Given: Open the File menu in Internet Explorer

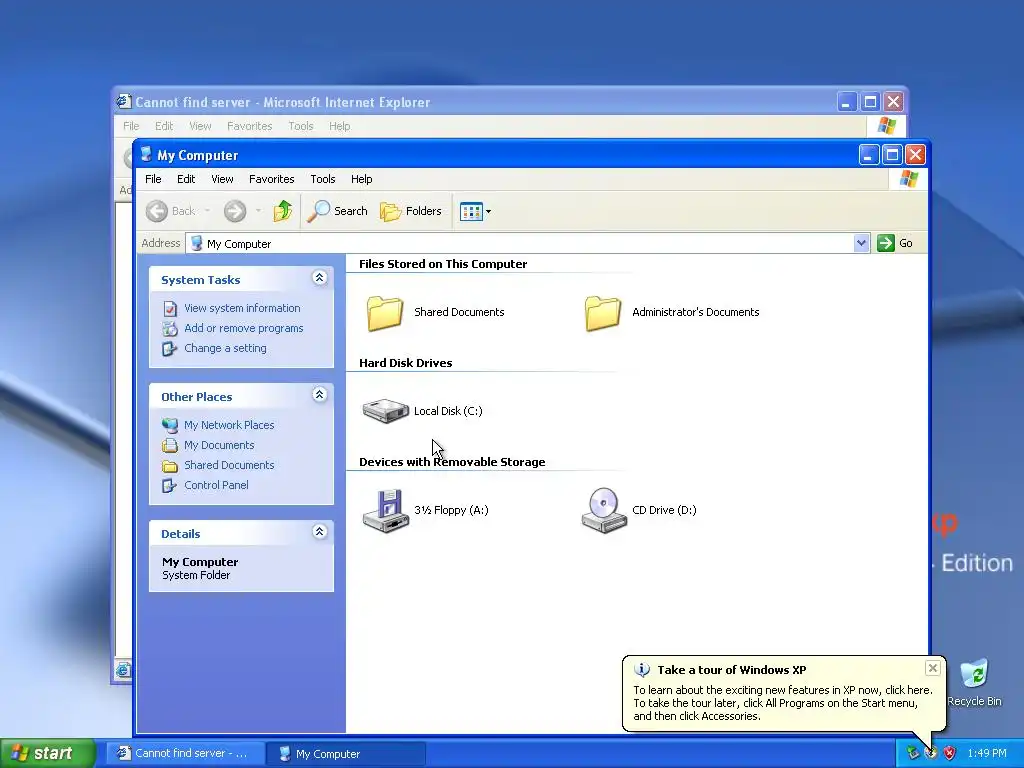Looking at the screenshot, I should (131, 126).
